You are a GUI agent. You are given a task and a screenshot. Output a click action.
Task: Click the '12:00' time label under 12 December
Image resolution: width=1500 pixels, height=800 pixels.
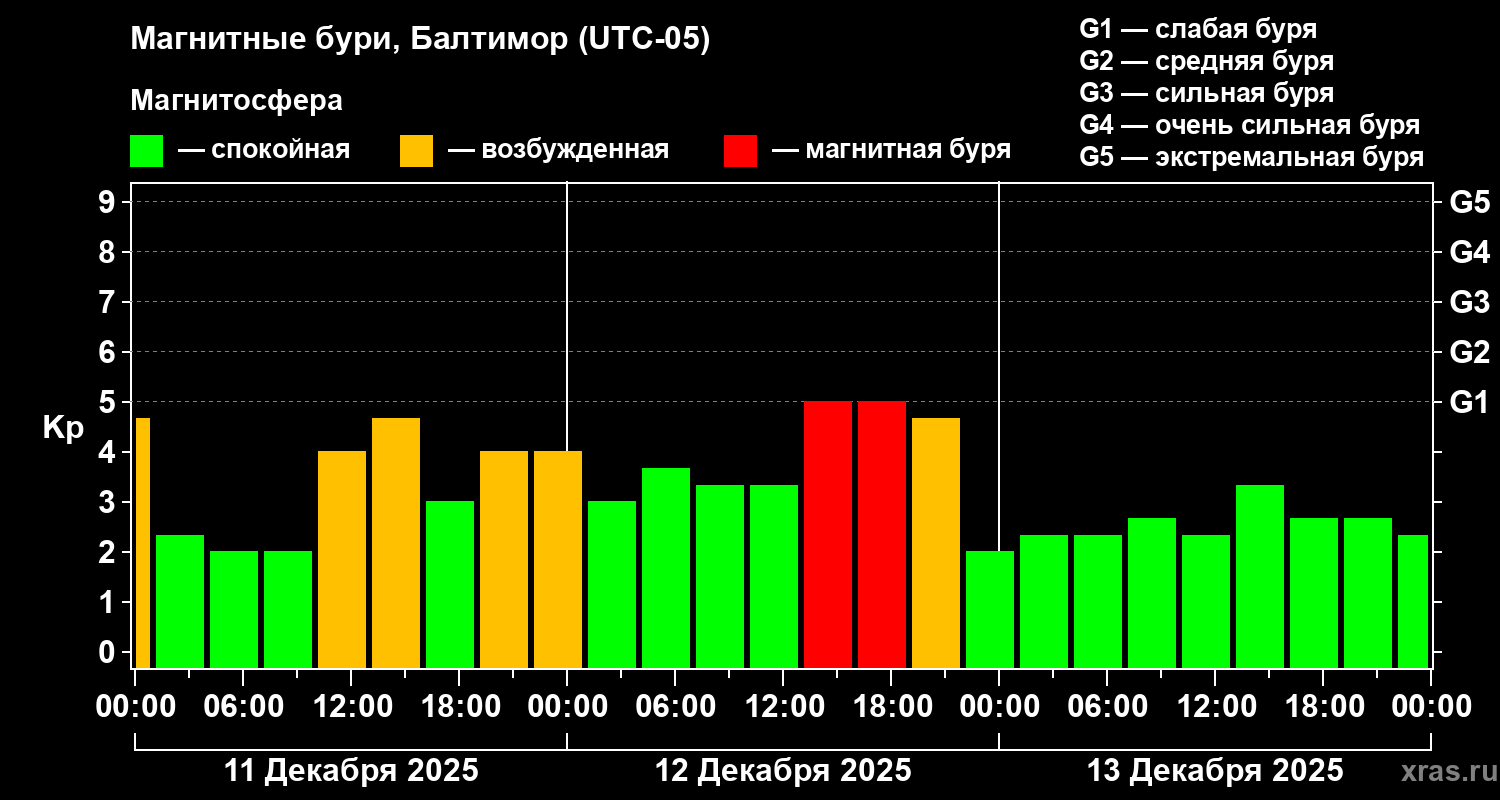pyautogui.click(x=783, y=707)
